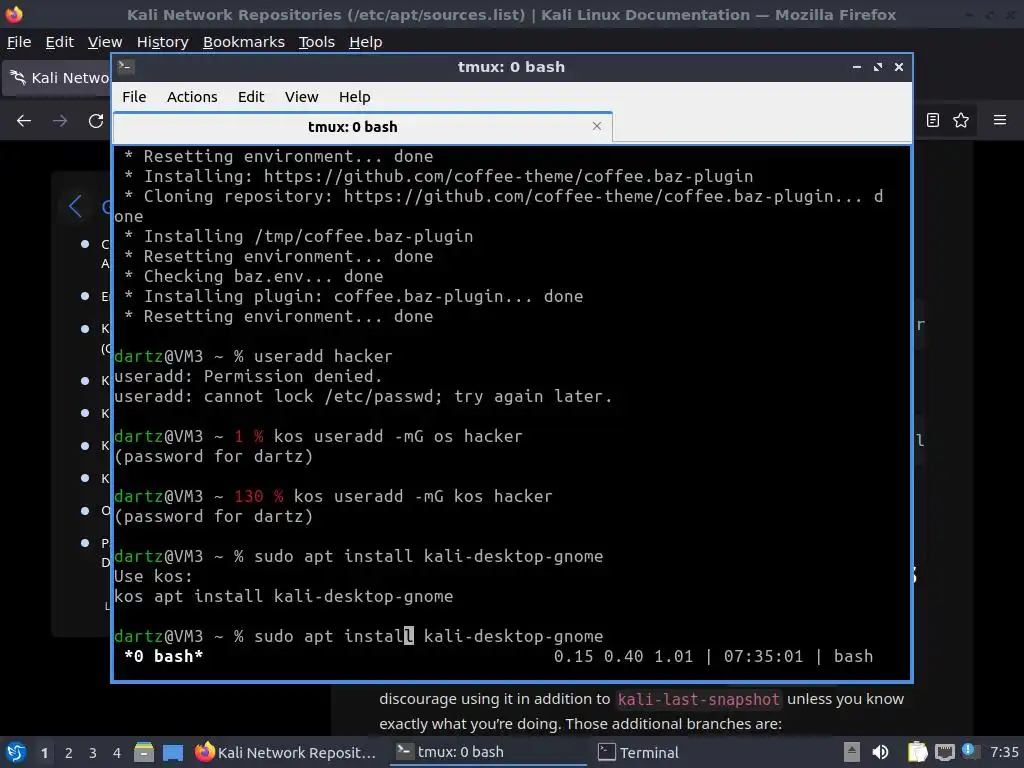Maximize the tmux terminal window

[x=878, y=67]
